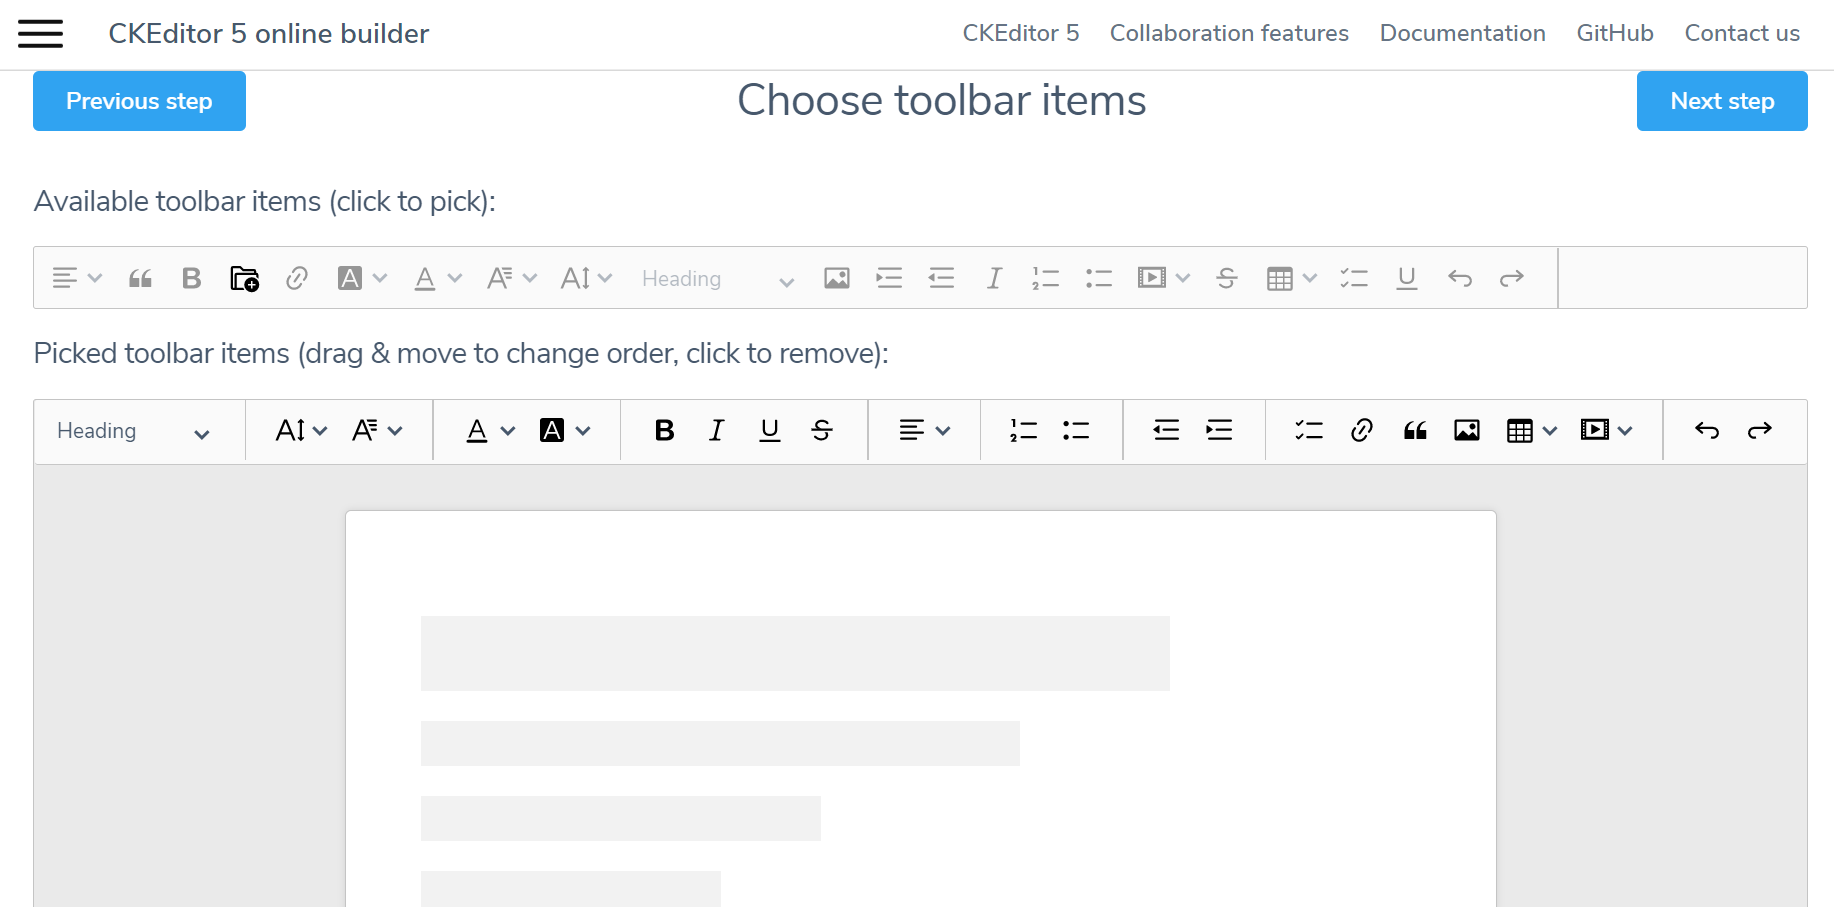Screen dimensions: 1834x907
Task: Click the Previous step button
Action: click(139, 101)
